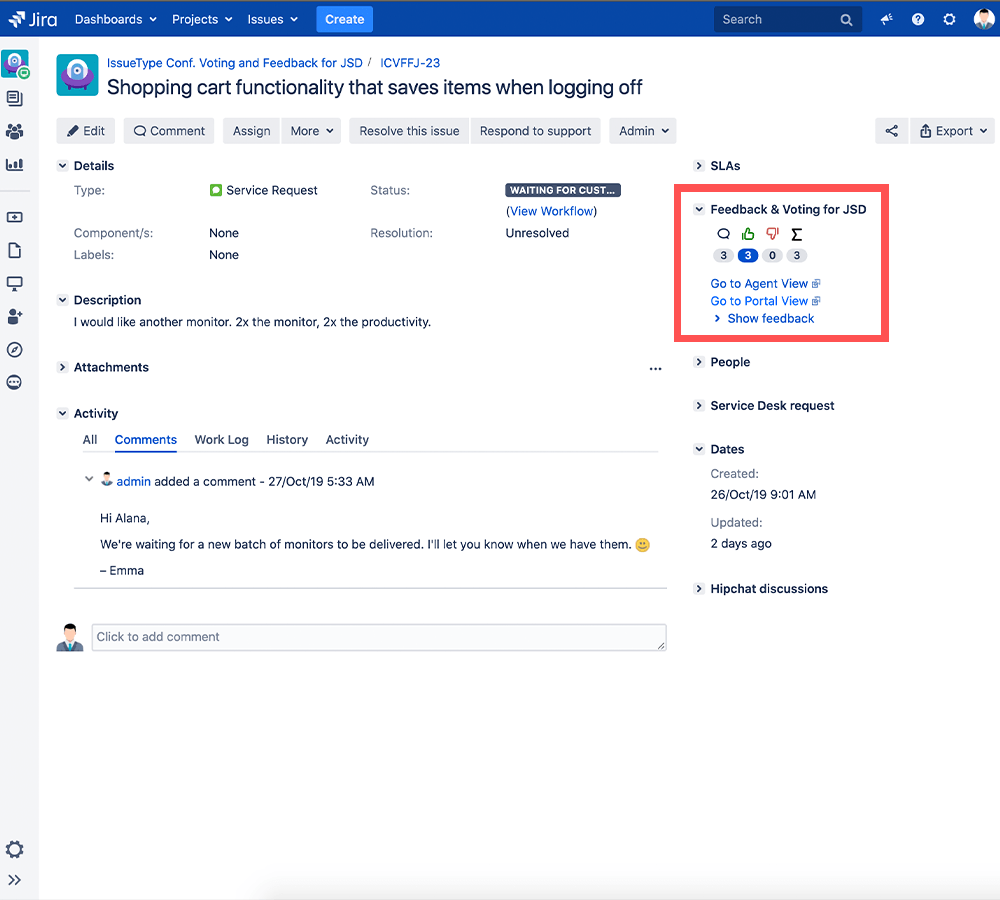
Task: Click the 0 downvote count badge
Action: tap(772, 256)
